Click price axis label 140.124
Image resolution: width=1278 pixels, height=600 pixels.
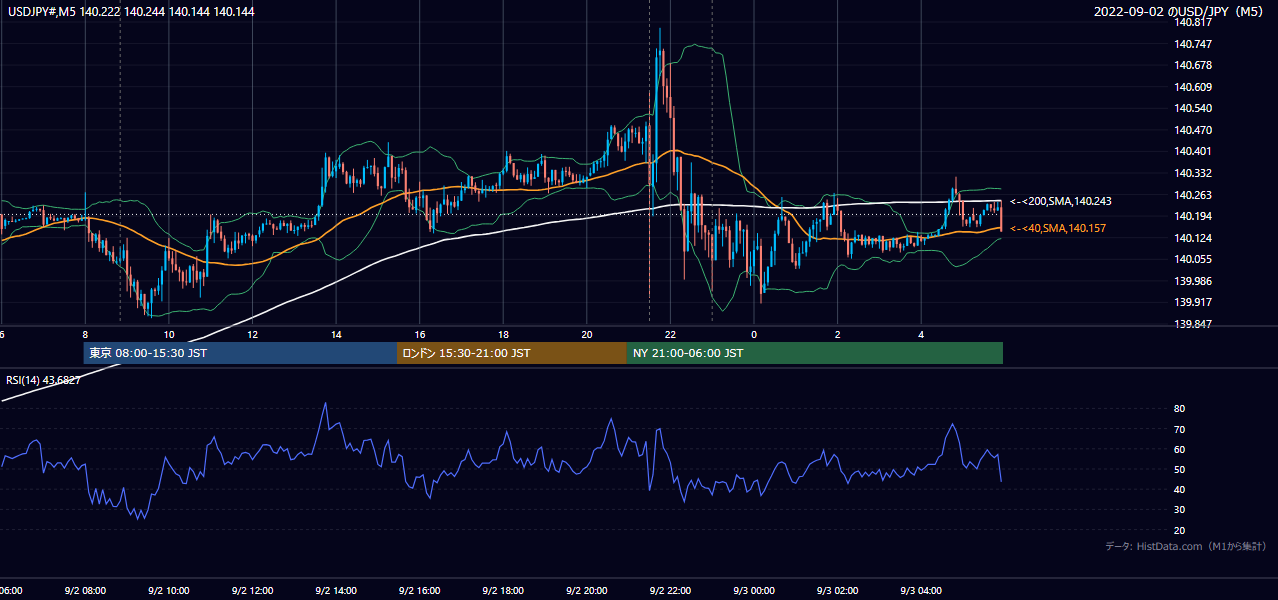pyautogui.click(x=1194, y=238)
